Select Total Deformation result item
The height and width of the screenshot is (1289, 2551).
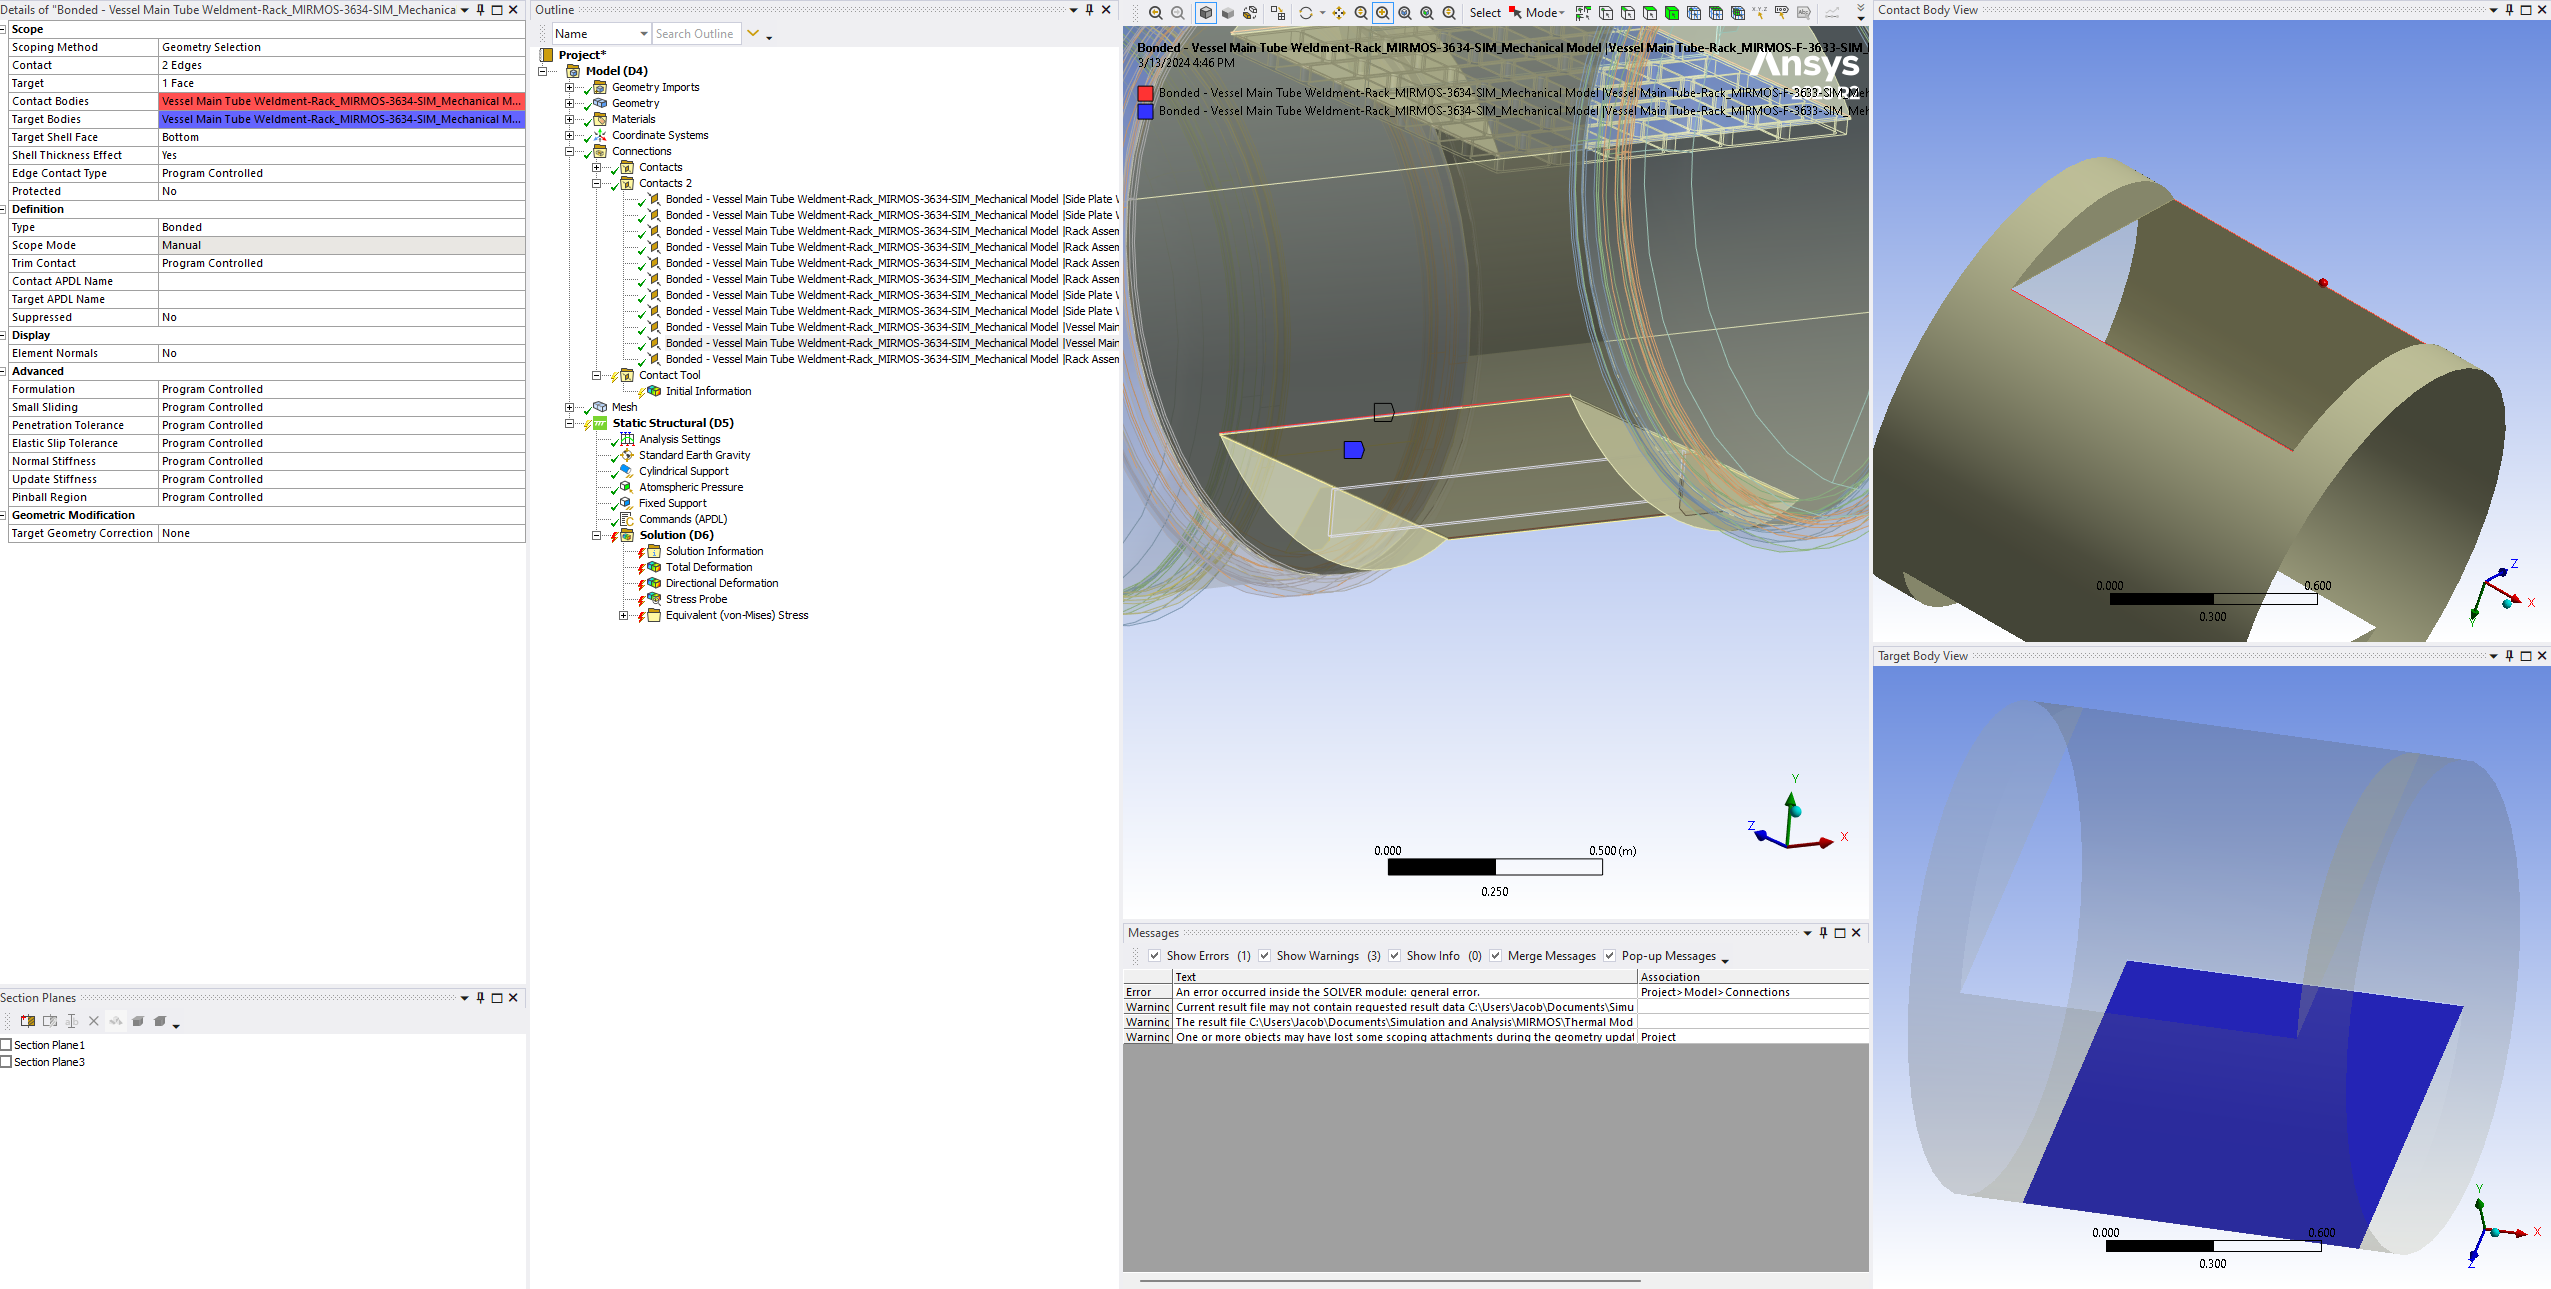(x=709, y=568)
